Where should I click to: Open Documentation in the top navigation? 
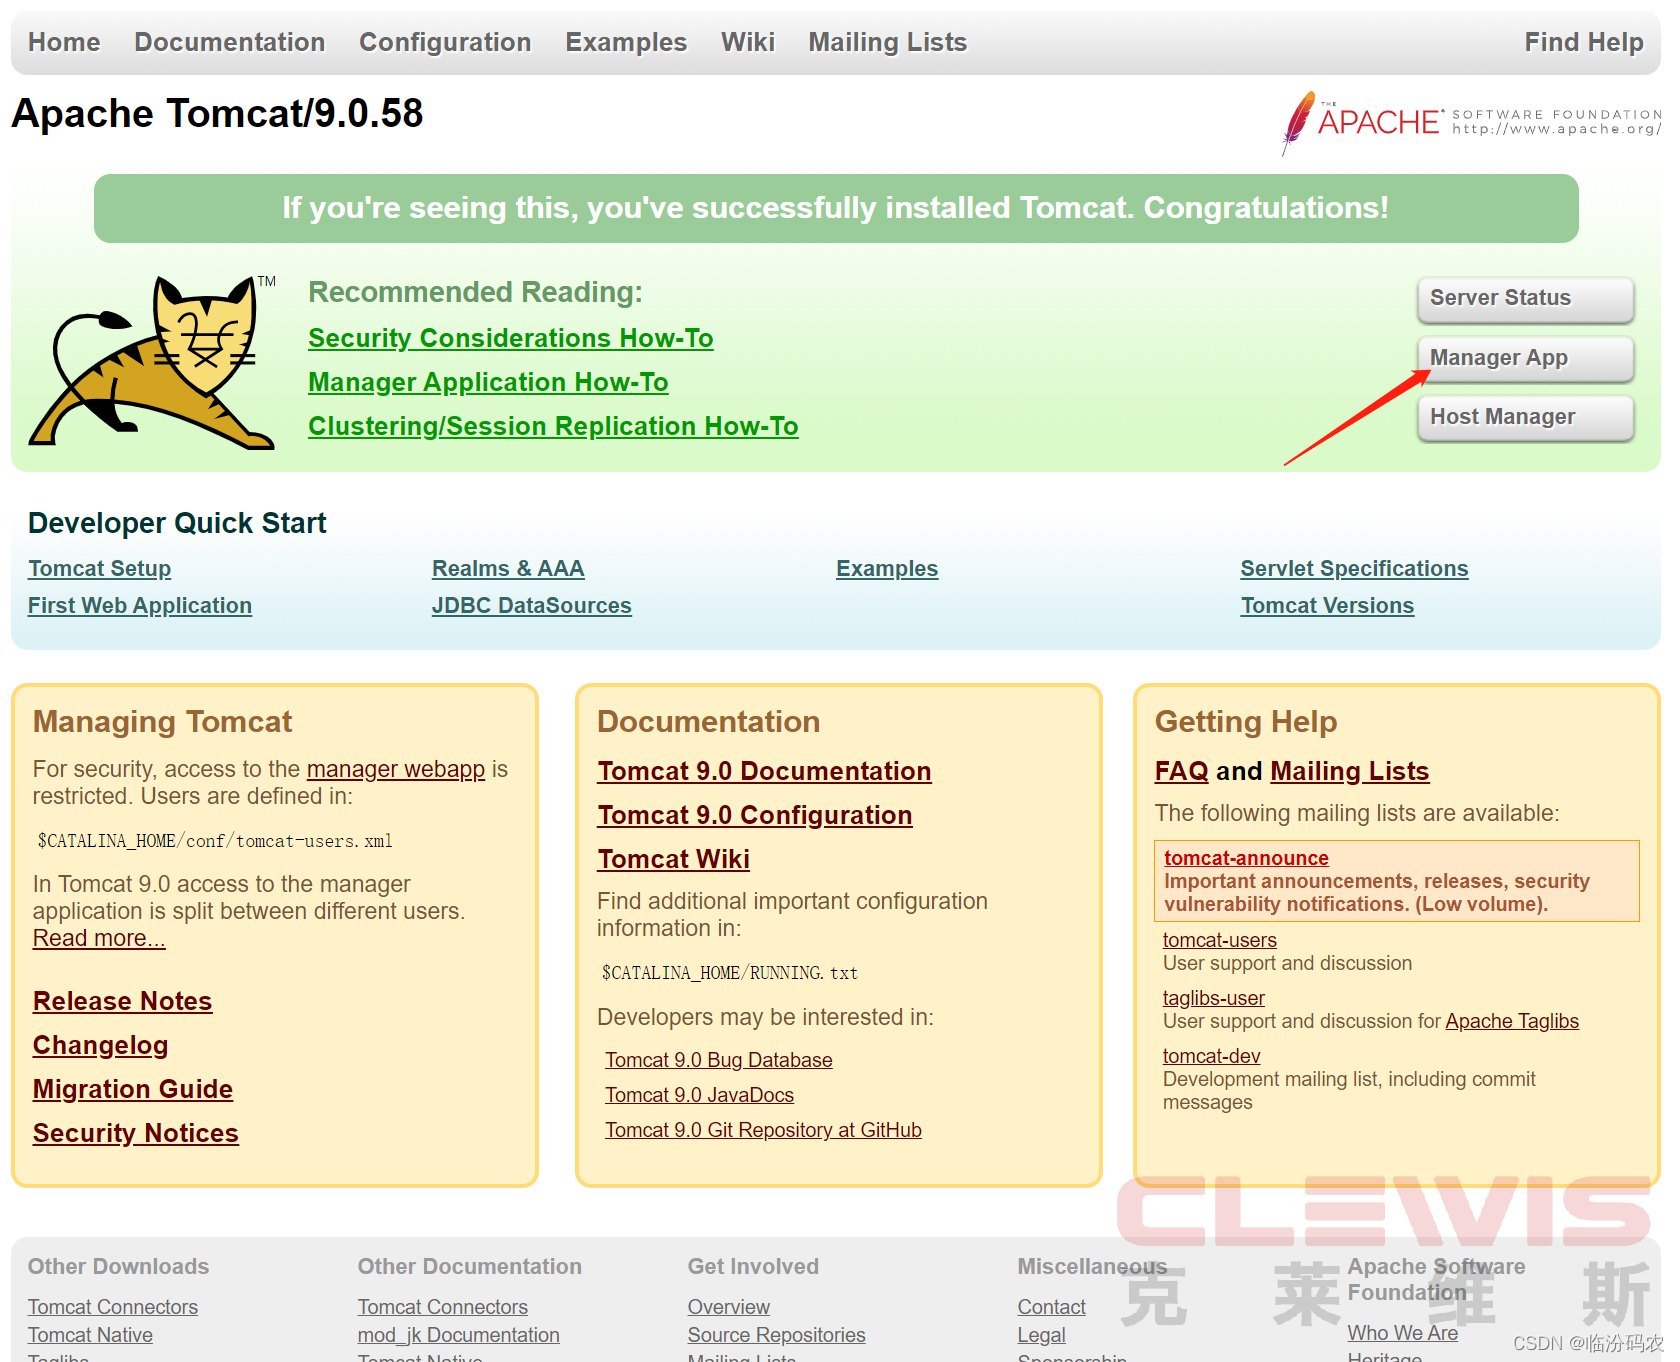pos(230,42)
